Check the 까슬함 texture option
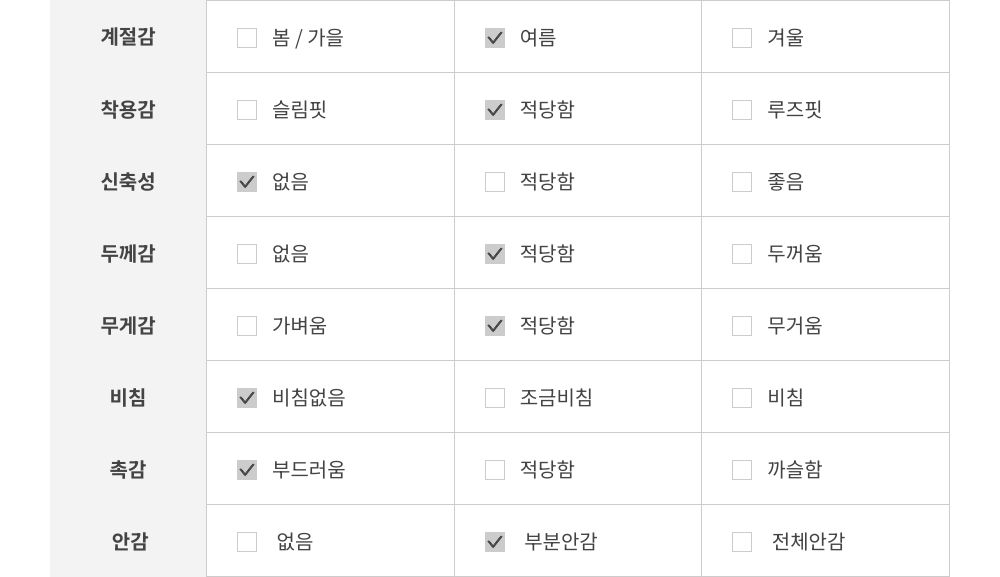Viewport: 1000px width, 577px height. pyautogui.click(x=742, y=470)
